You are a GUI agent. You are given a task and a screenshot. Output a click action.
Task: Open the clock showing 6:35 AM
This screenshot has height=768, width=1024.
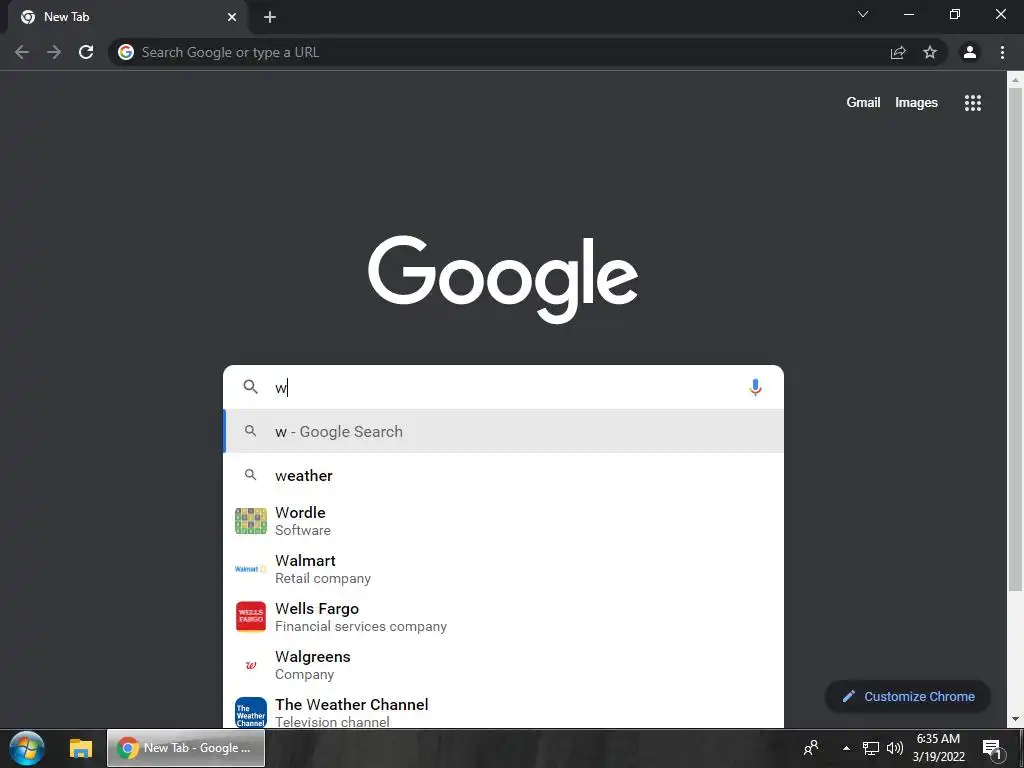point(938,748)
